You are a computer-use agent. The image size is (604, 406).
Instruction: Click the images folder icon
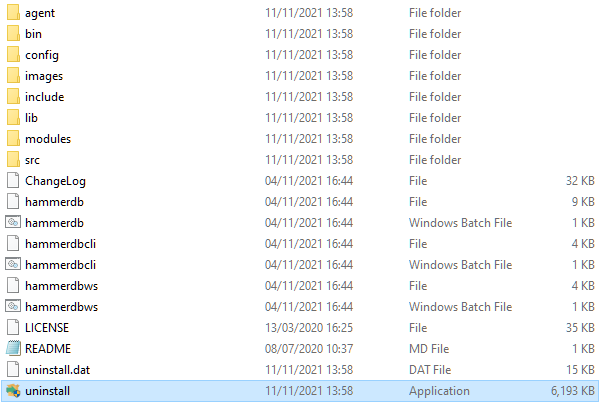13,75
